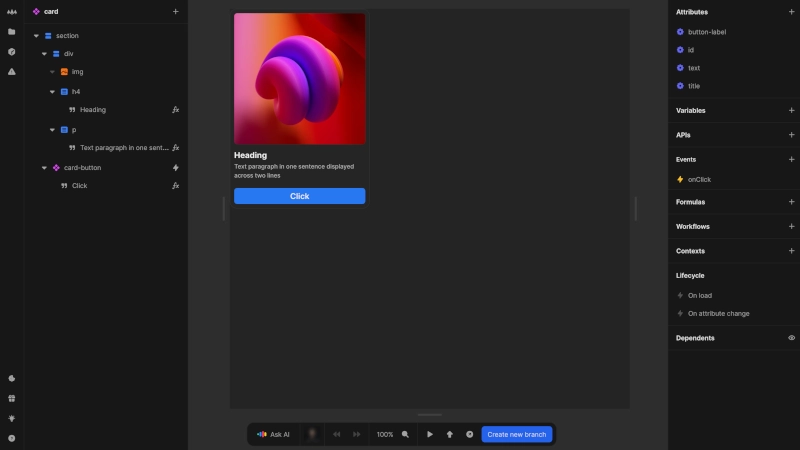This screenshot has width=800, height=450.
Task: Collapse the p tree node
Action: 52,130
